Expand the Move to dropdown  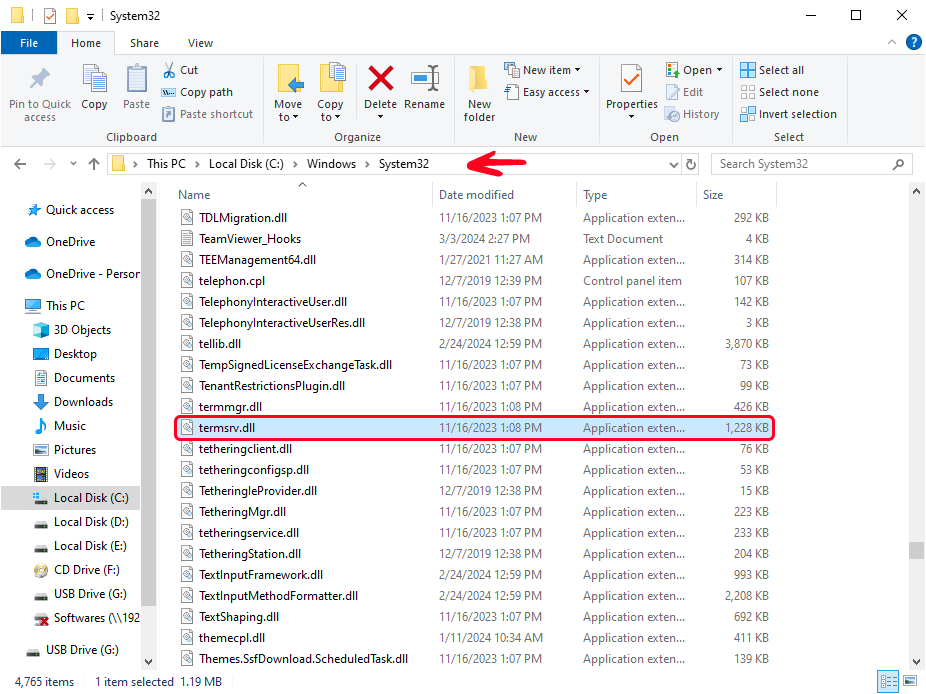click(x=288, y=117)
